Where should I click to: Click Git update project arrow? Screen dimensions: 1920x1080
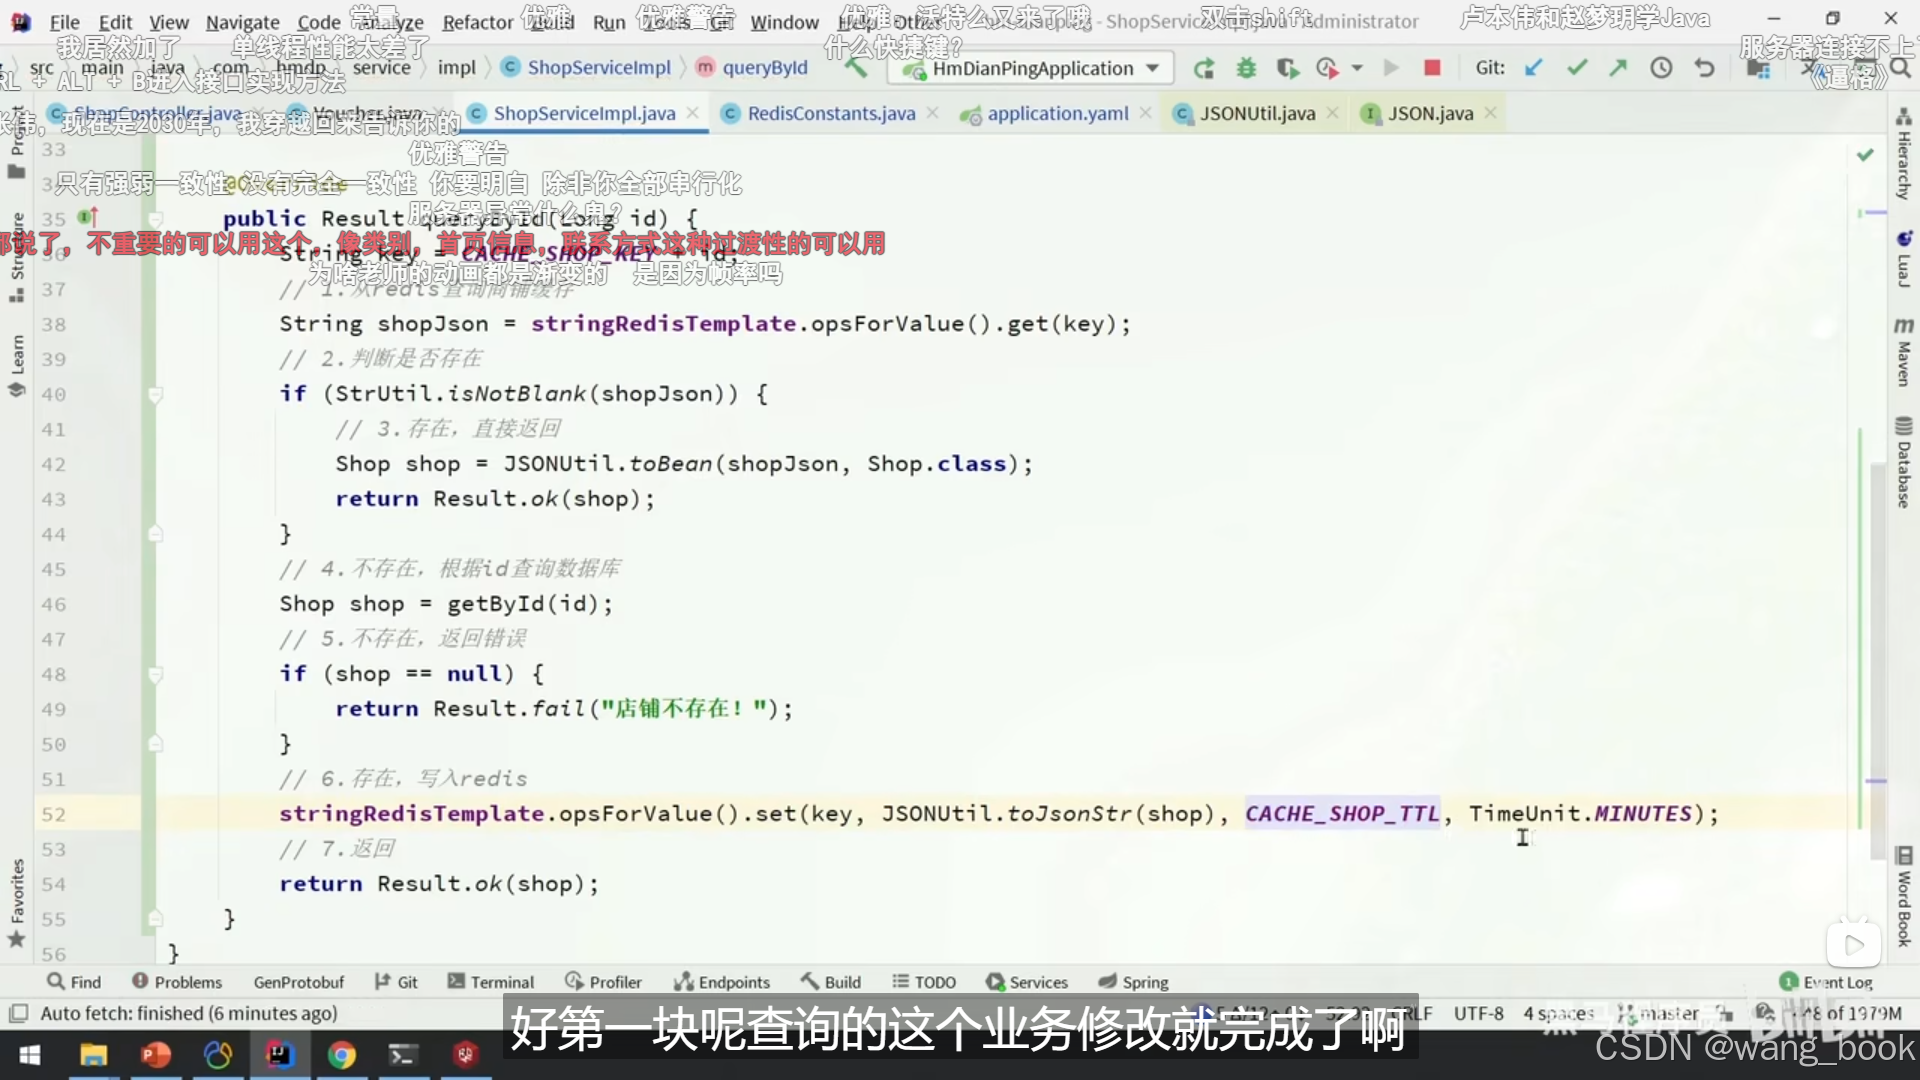tap(1534, 68)
